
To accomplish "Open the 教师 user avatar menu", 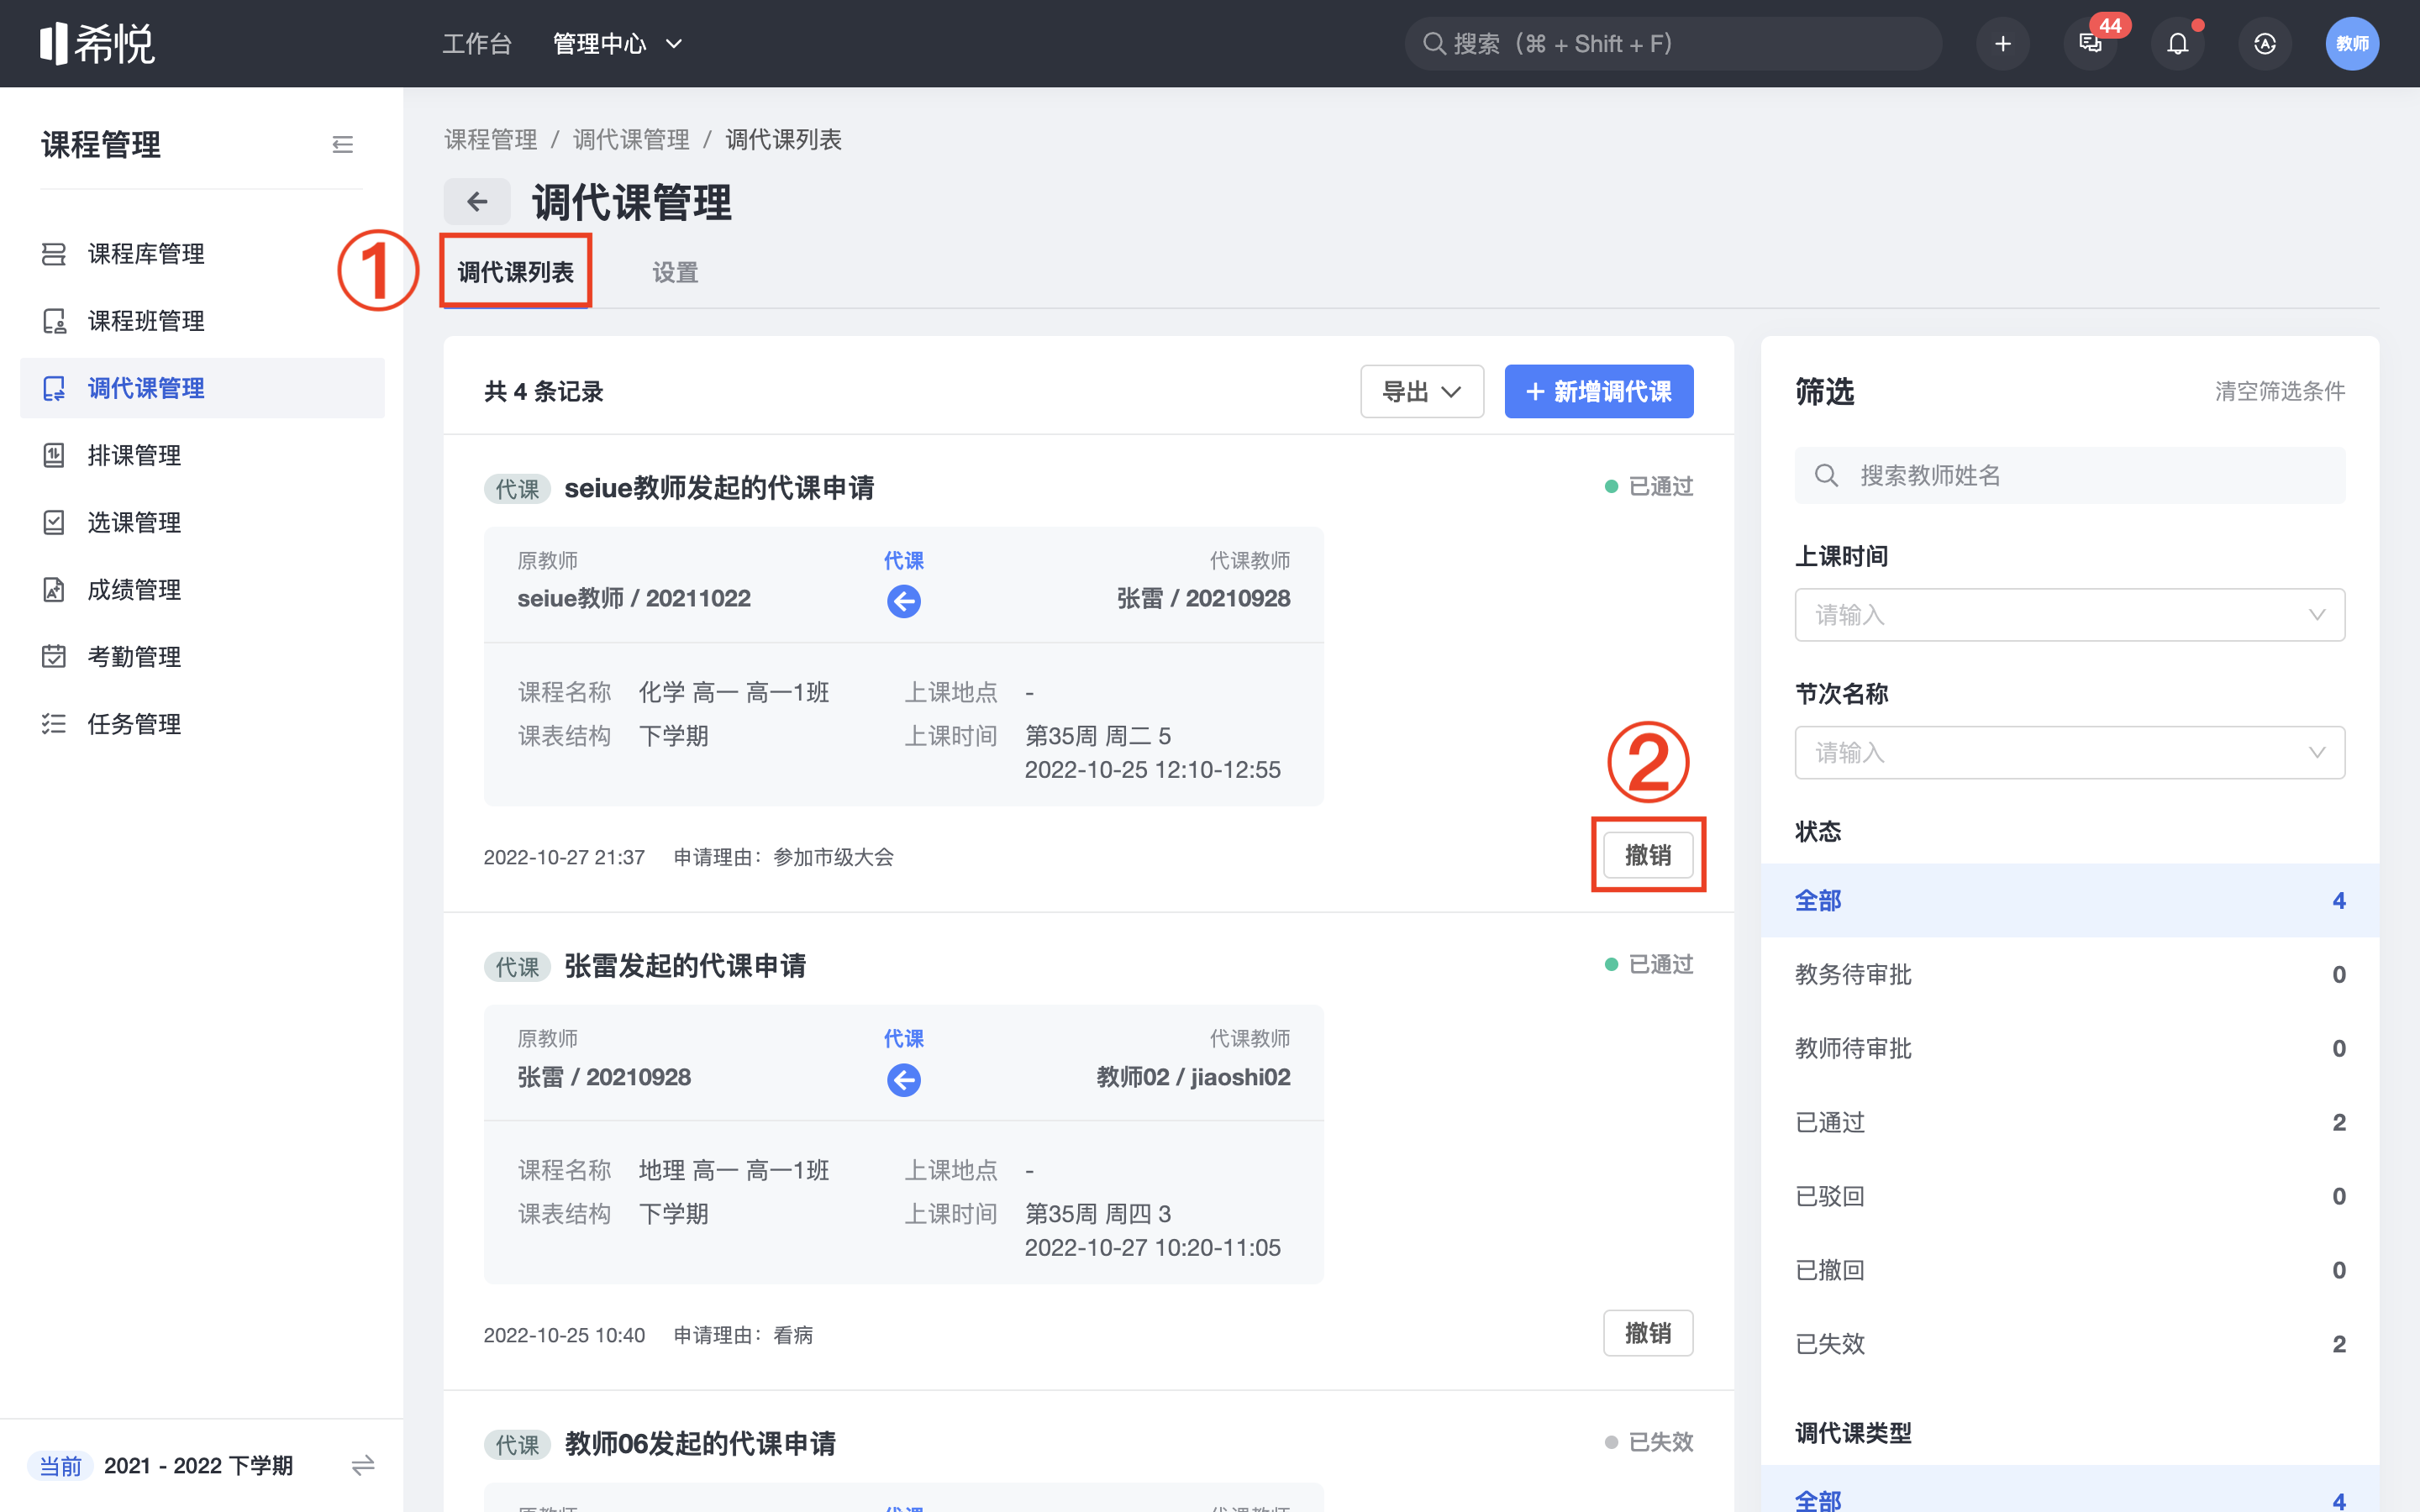I will [2352, 44].
